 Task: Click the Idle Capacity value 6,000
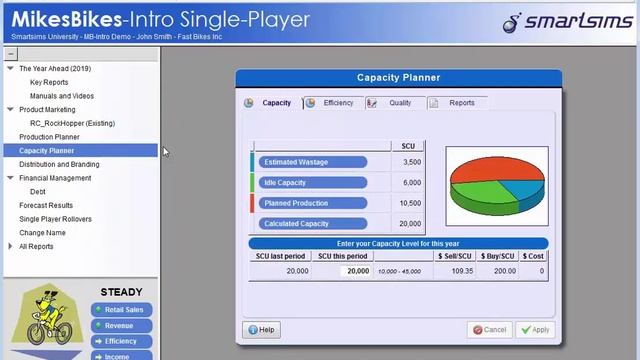pos(412,182)
